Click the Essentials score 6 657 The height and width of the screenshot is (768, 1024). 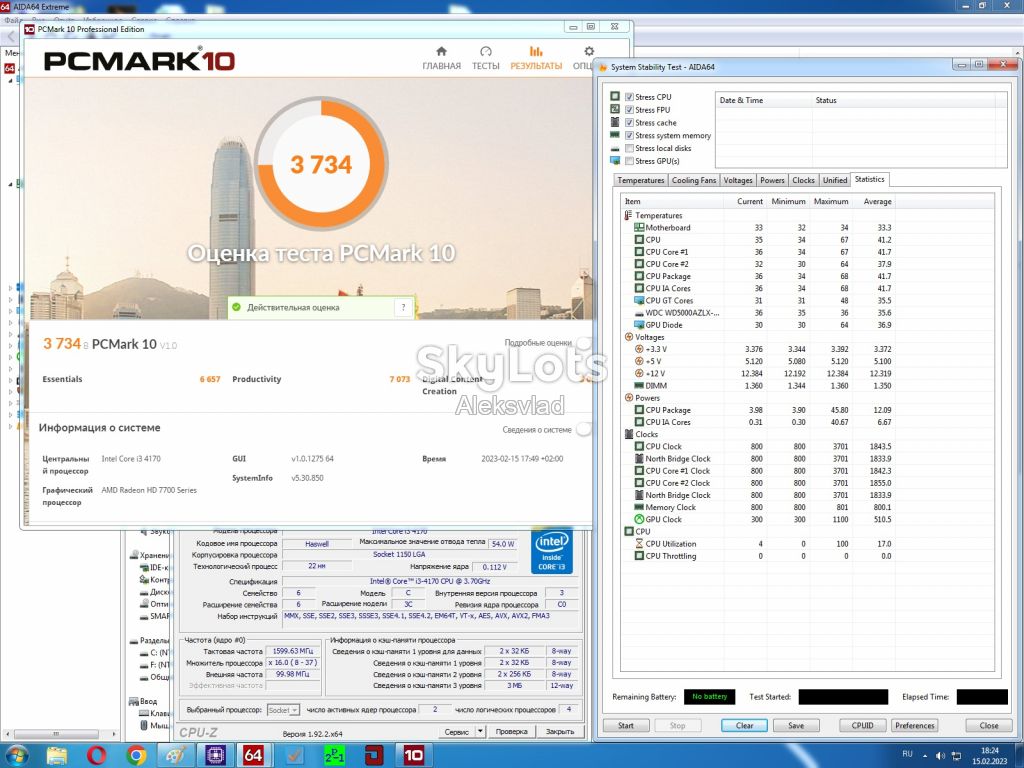click(210, 379)
